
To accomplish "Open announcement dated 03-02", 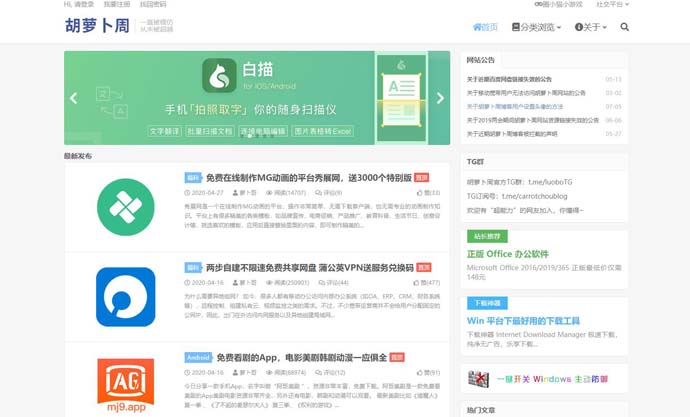I will 526,93.
